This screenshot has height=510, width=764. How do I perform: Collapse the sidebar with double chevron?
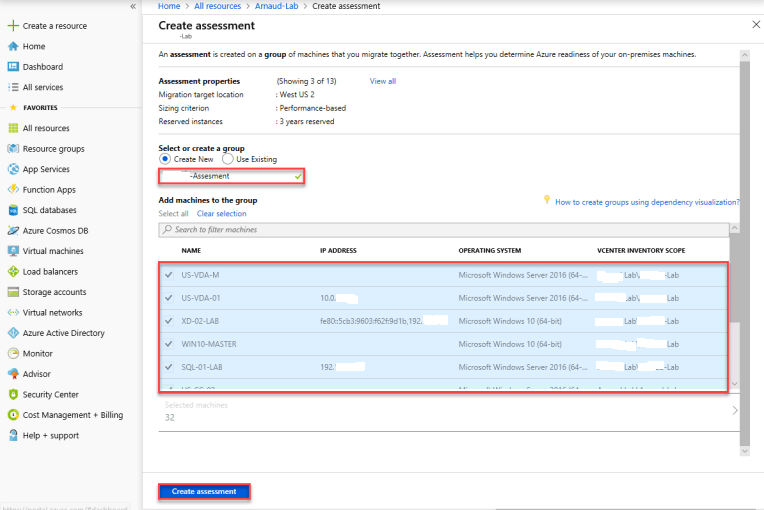133,6
